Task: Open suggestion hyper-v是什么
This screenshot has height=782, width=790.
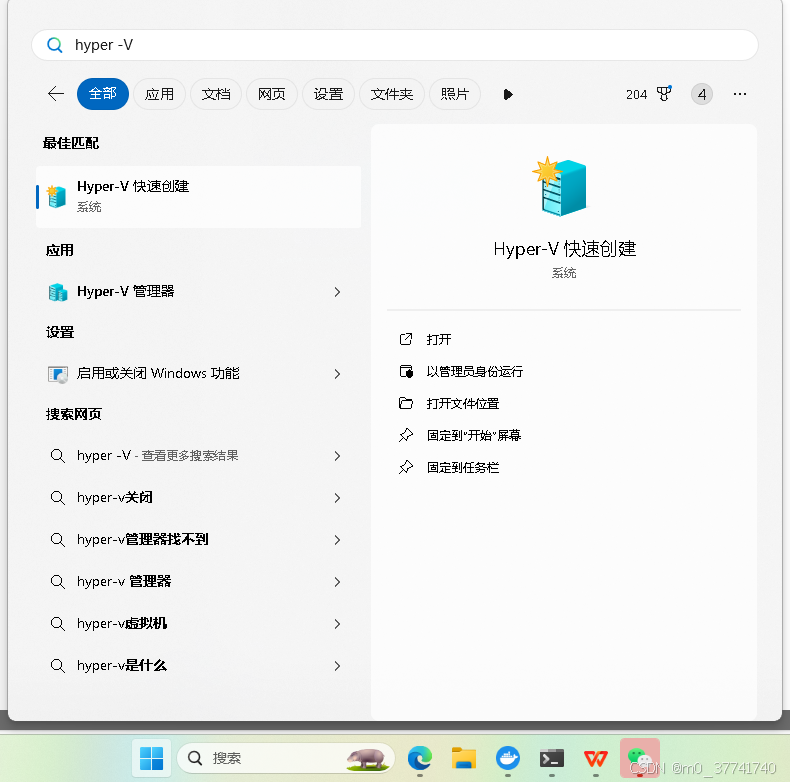Action: (x=199, y=666)
